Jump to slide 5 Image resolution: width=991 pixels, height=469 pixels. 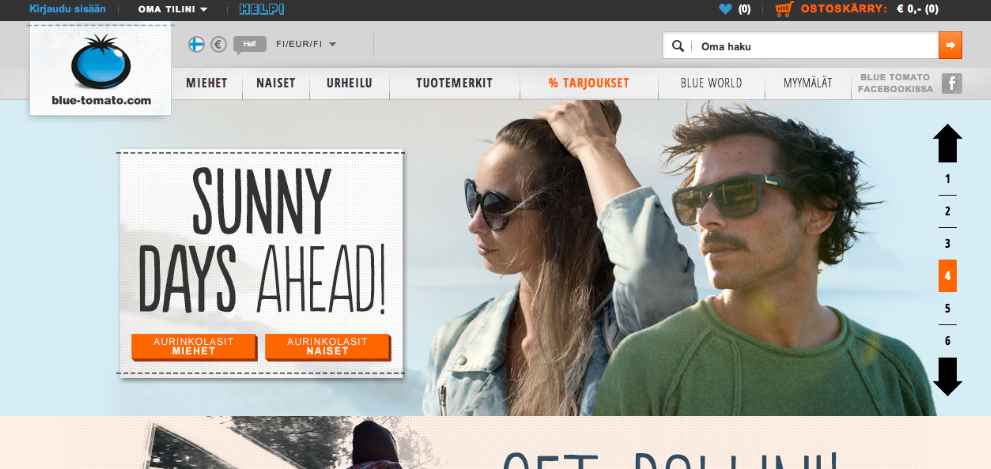pos(947,308)
